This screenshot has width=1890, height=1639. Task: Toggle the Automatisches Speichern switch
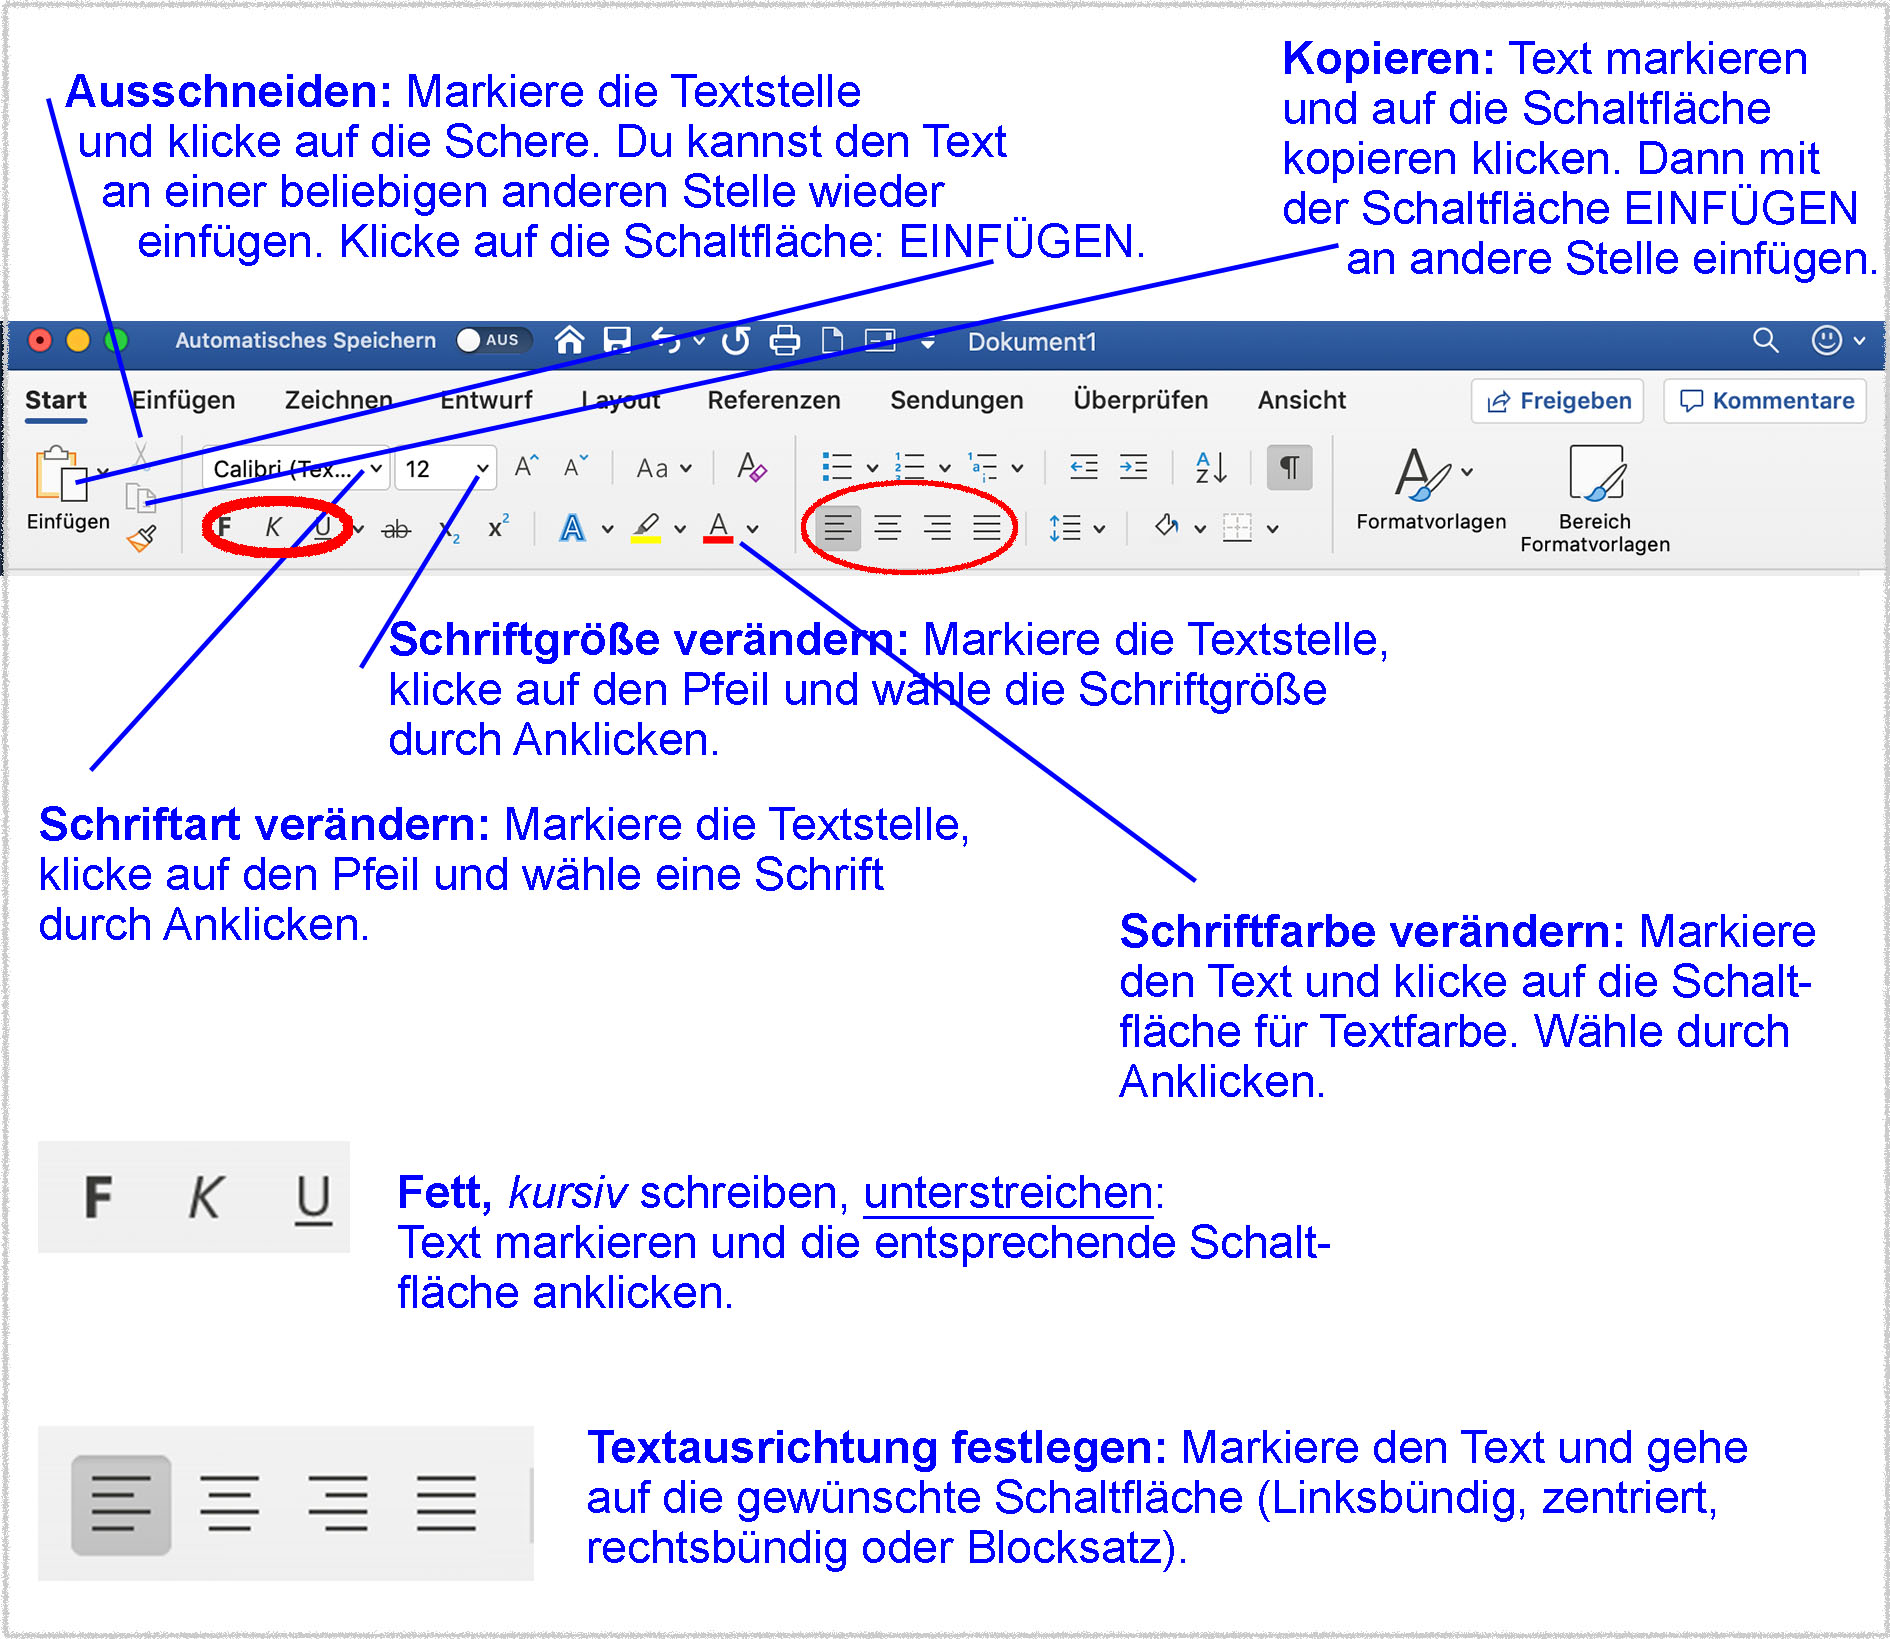point(489,341)
